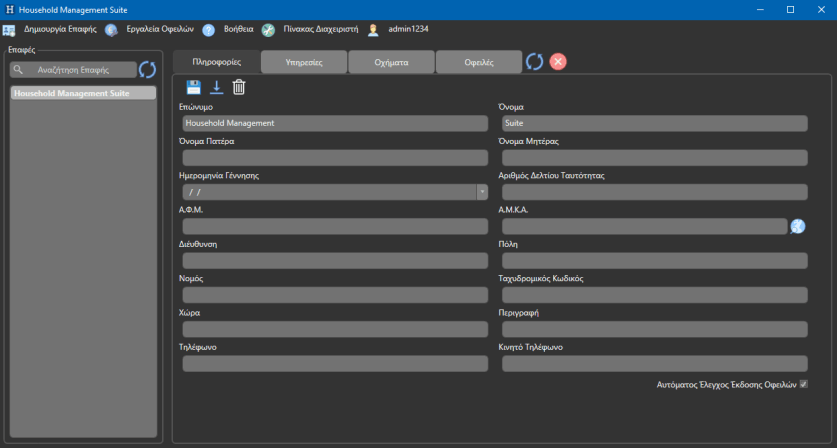Click the Α.Φ.Μ. input field
This screenshot has height=448, width=837.
(x=335, y=226)
